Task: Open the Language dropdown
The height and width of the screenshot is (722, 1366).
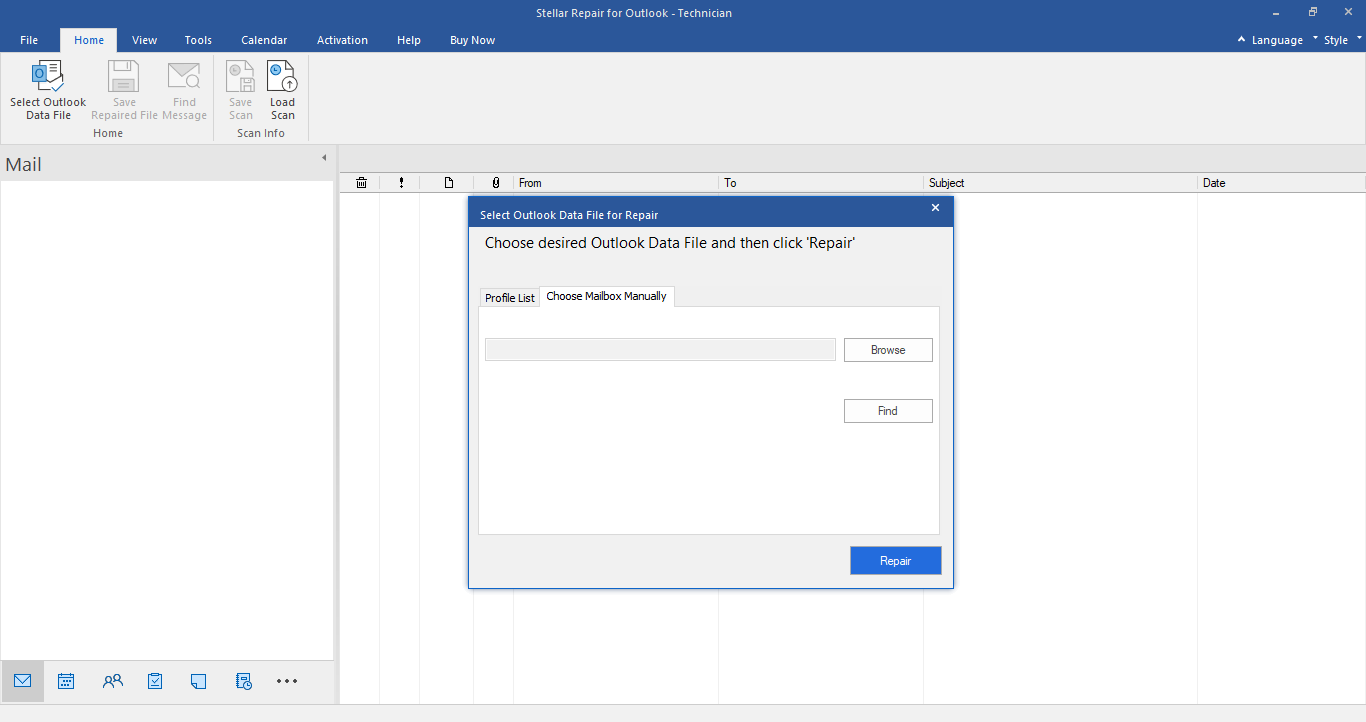Action: click(1270, 40)
